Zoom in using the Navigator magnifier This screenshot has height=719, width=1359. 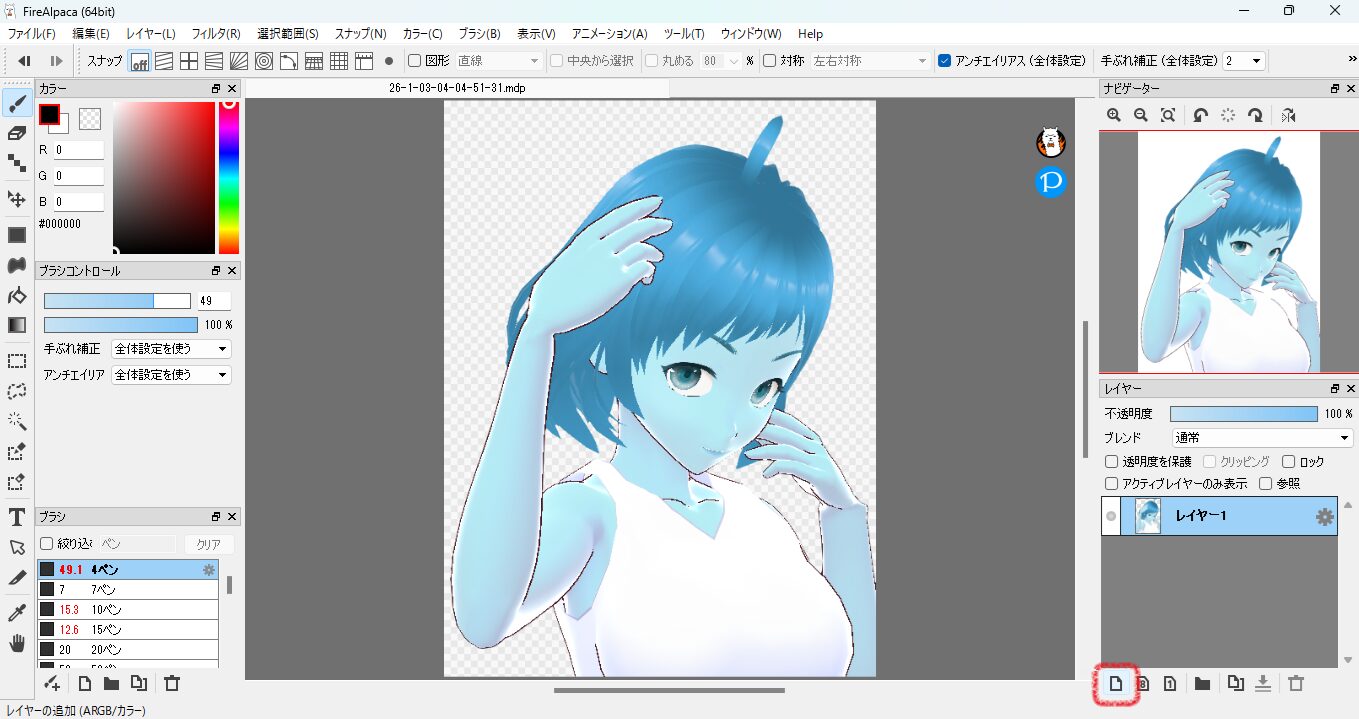1114,116
